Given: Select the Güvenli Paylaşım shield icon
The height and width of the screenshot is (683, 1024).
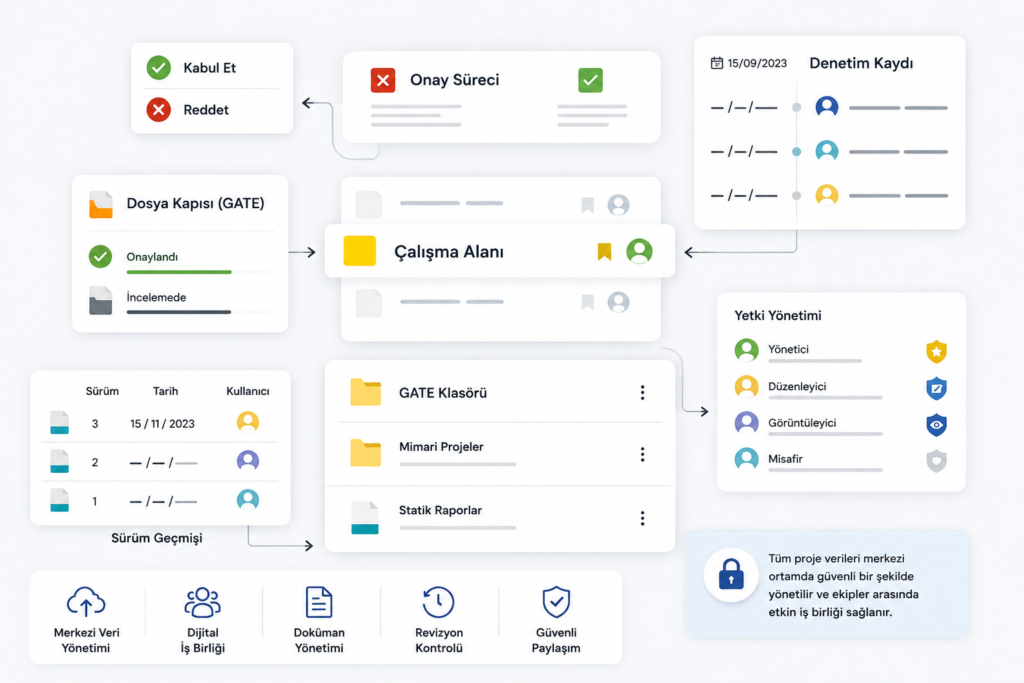Looking at the screenshot, I should click(x=556, y=602).
